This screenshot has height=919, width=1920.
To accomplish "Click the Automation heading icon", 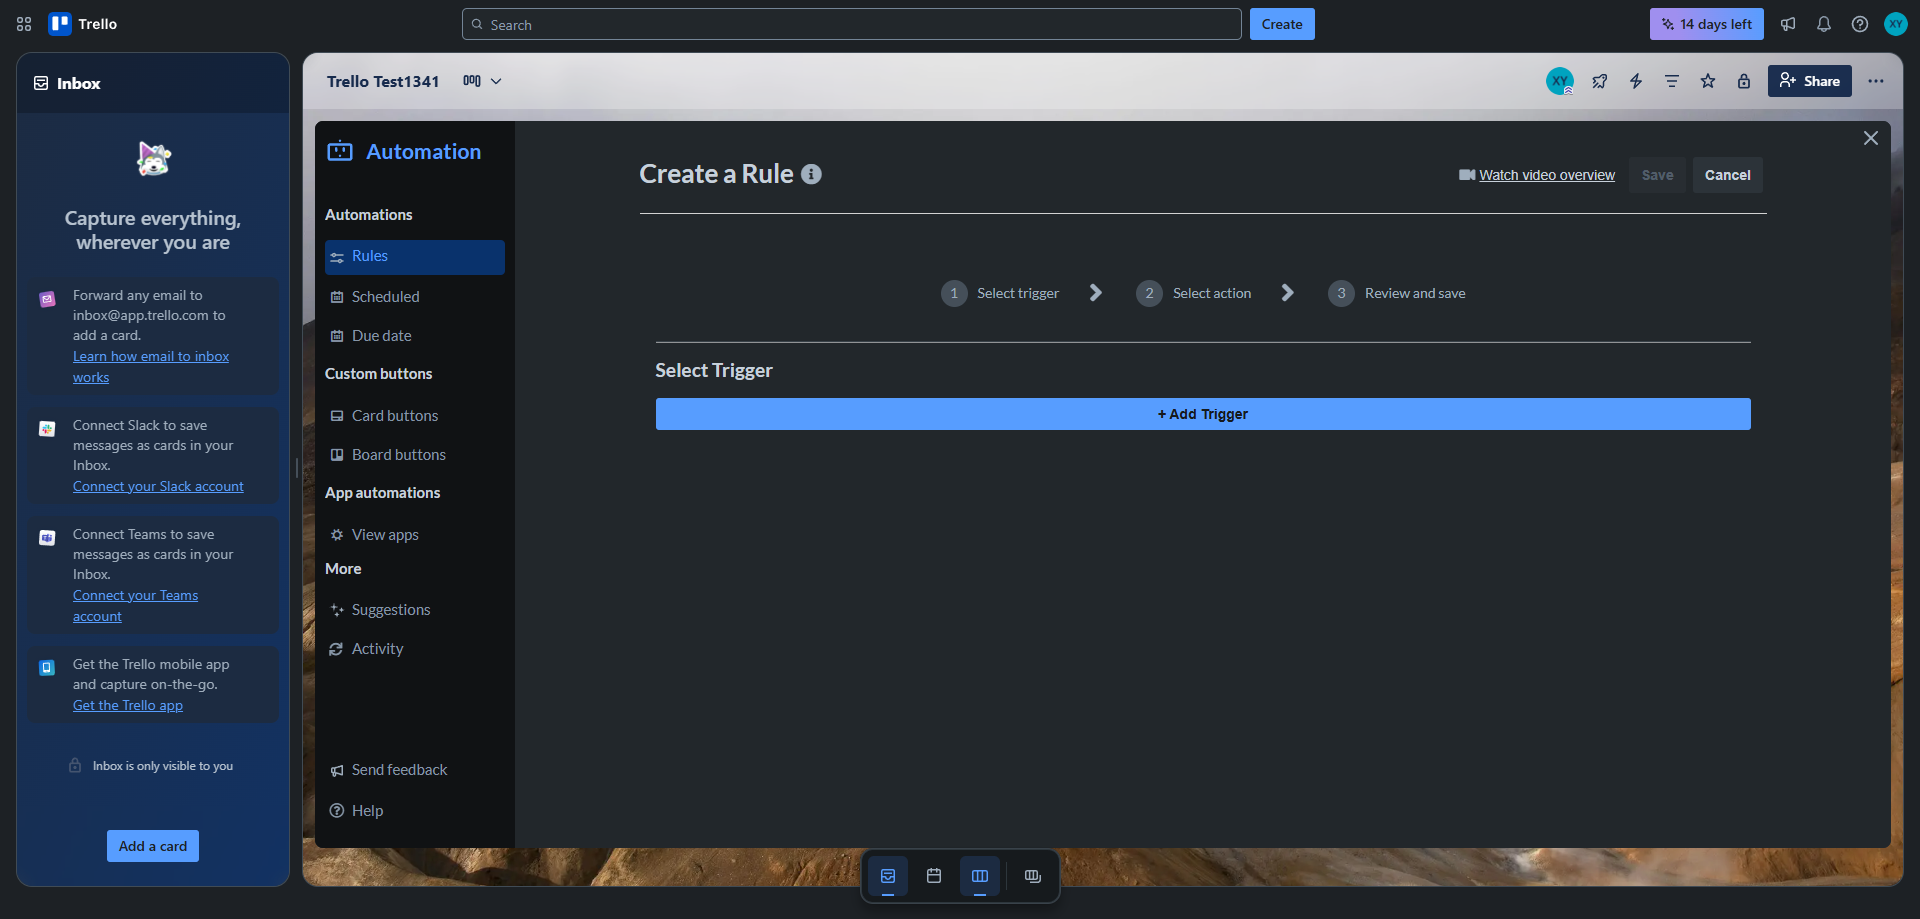I will pos(340,151).
